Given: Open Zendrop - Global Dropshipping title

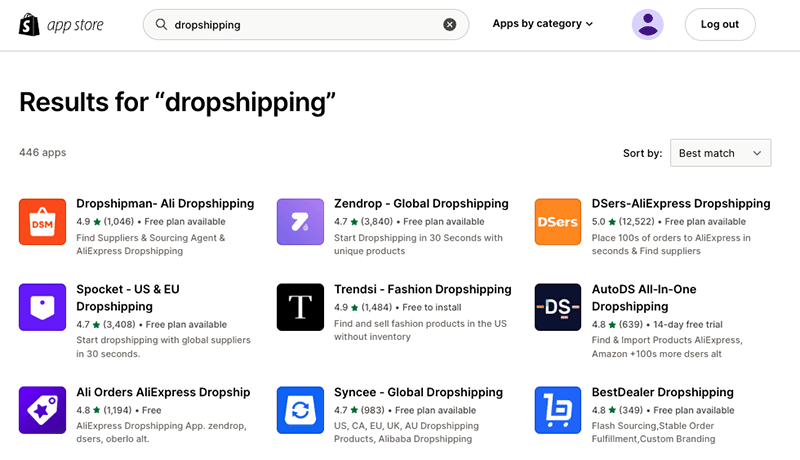Looking at the screenshot, I should point(421,203).
